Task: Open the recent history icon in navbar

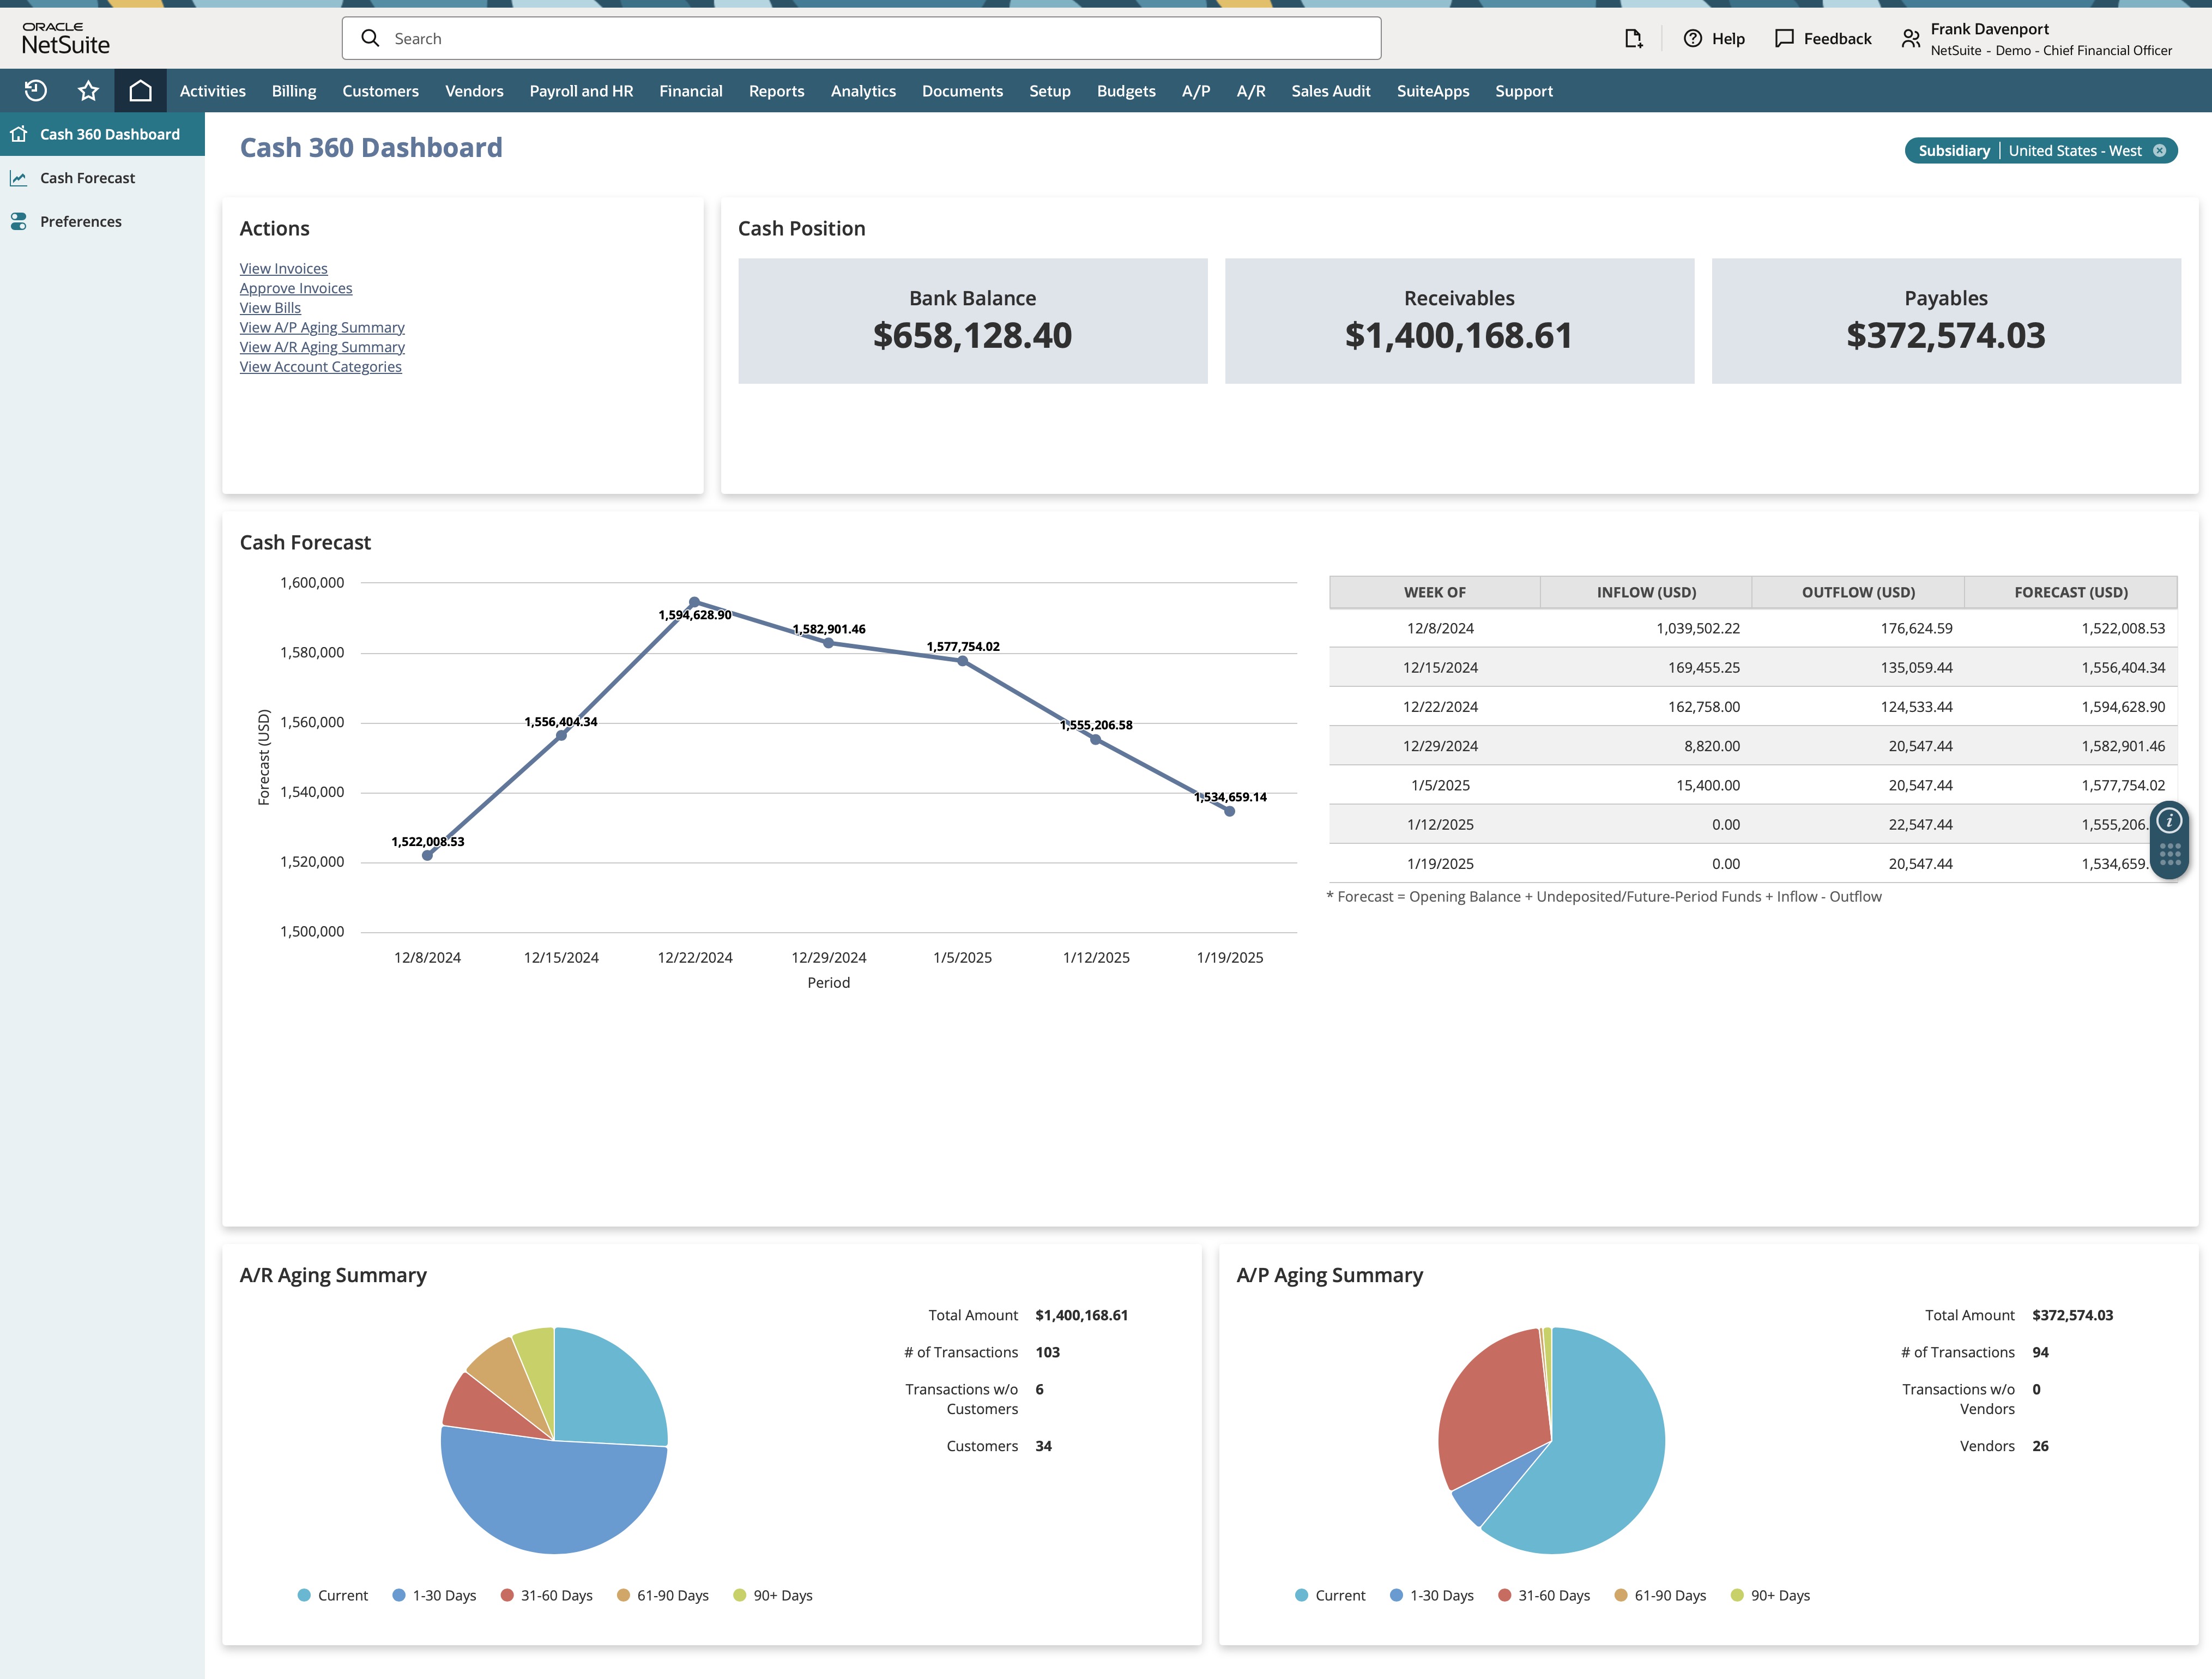Action: pos(36,90)
